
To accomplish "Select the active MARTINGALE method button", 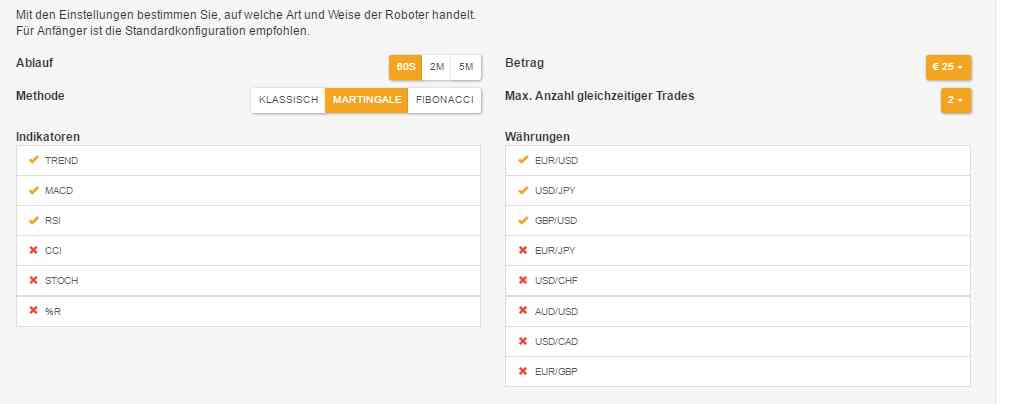I will coord(367,100).
